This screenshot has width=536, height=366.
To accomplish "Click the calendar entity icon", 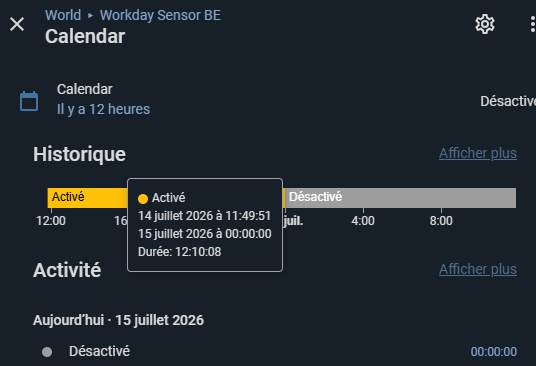I will click(x=29, y=101).
